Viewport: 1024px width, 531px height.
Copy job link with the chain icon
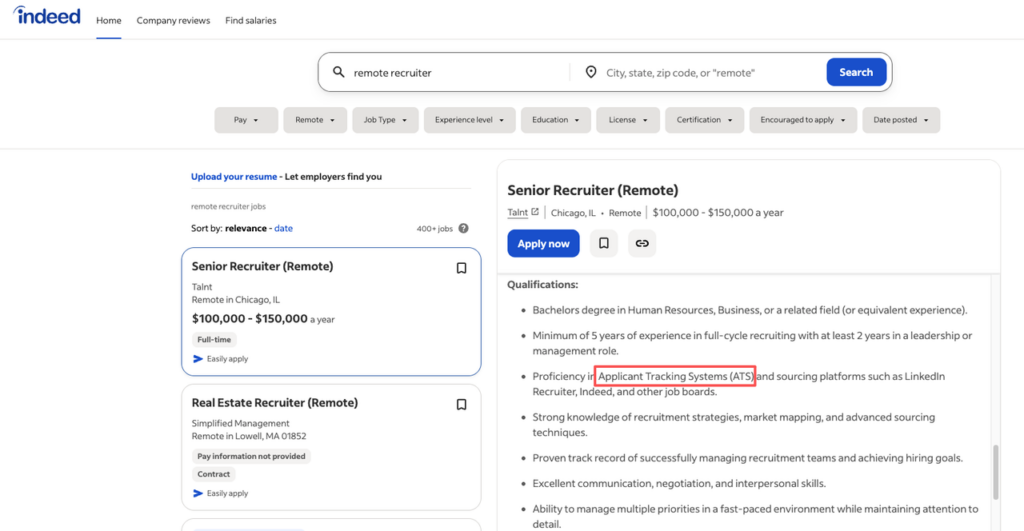(642, 243)
